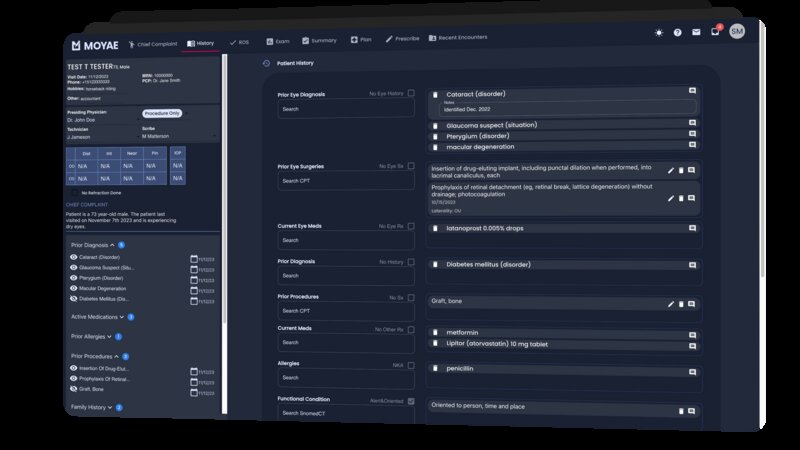Viewport: 800px width, 450px height.
Task: Open the Scribe M Matterson dropdown
Action: pyautogui.click(x=179, y=136)
